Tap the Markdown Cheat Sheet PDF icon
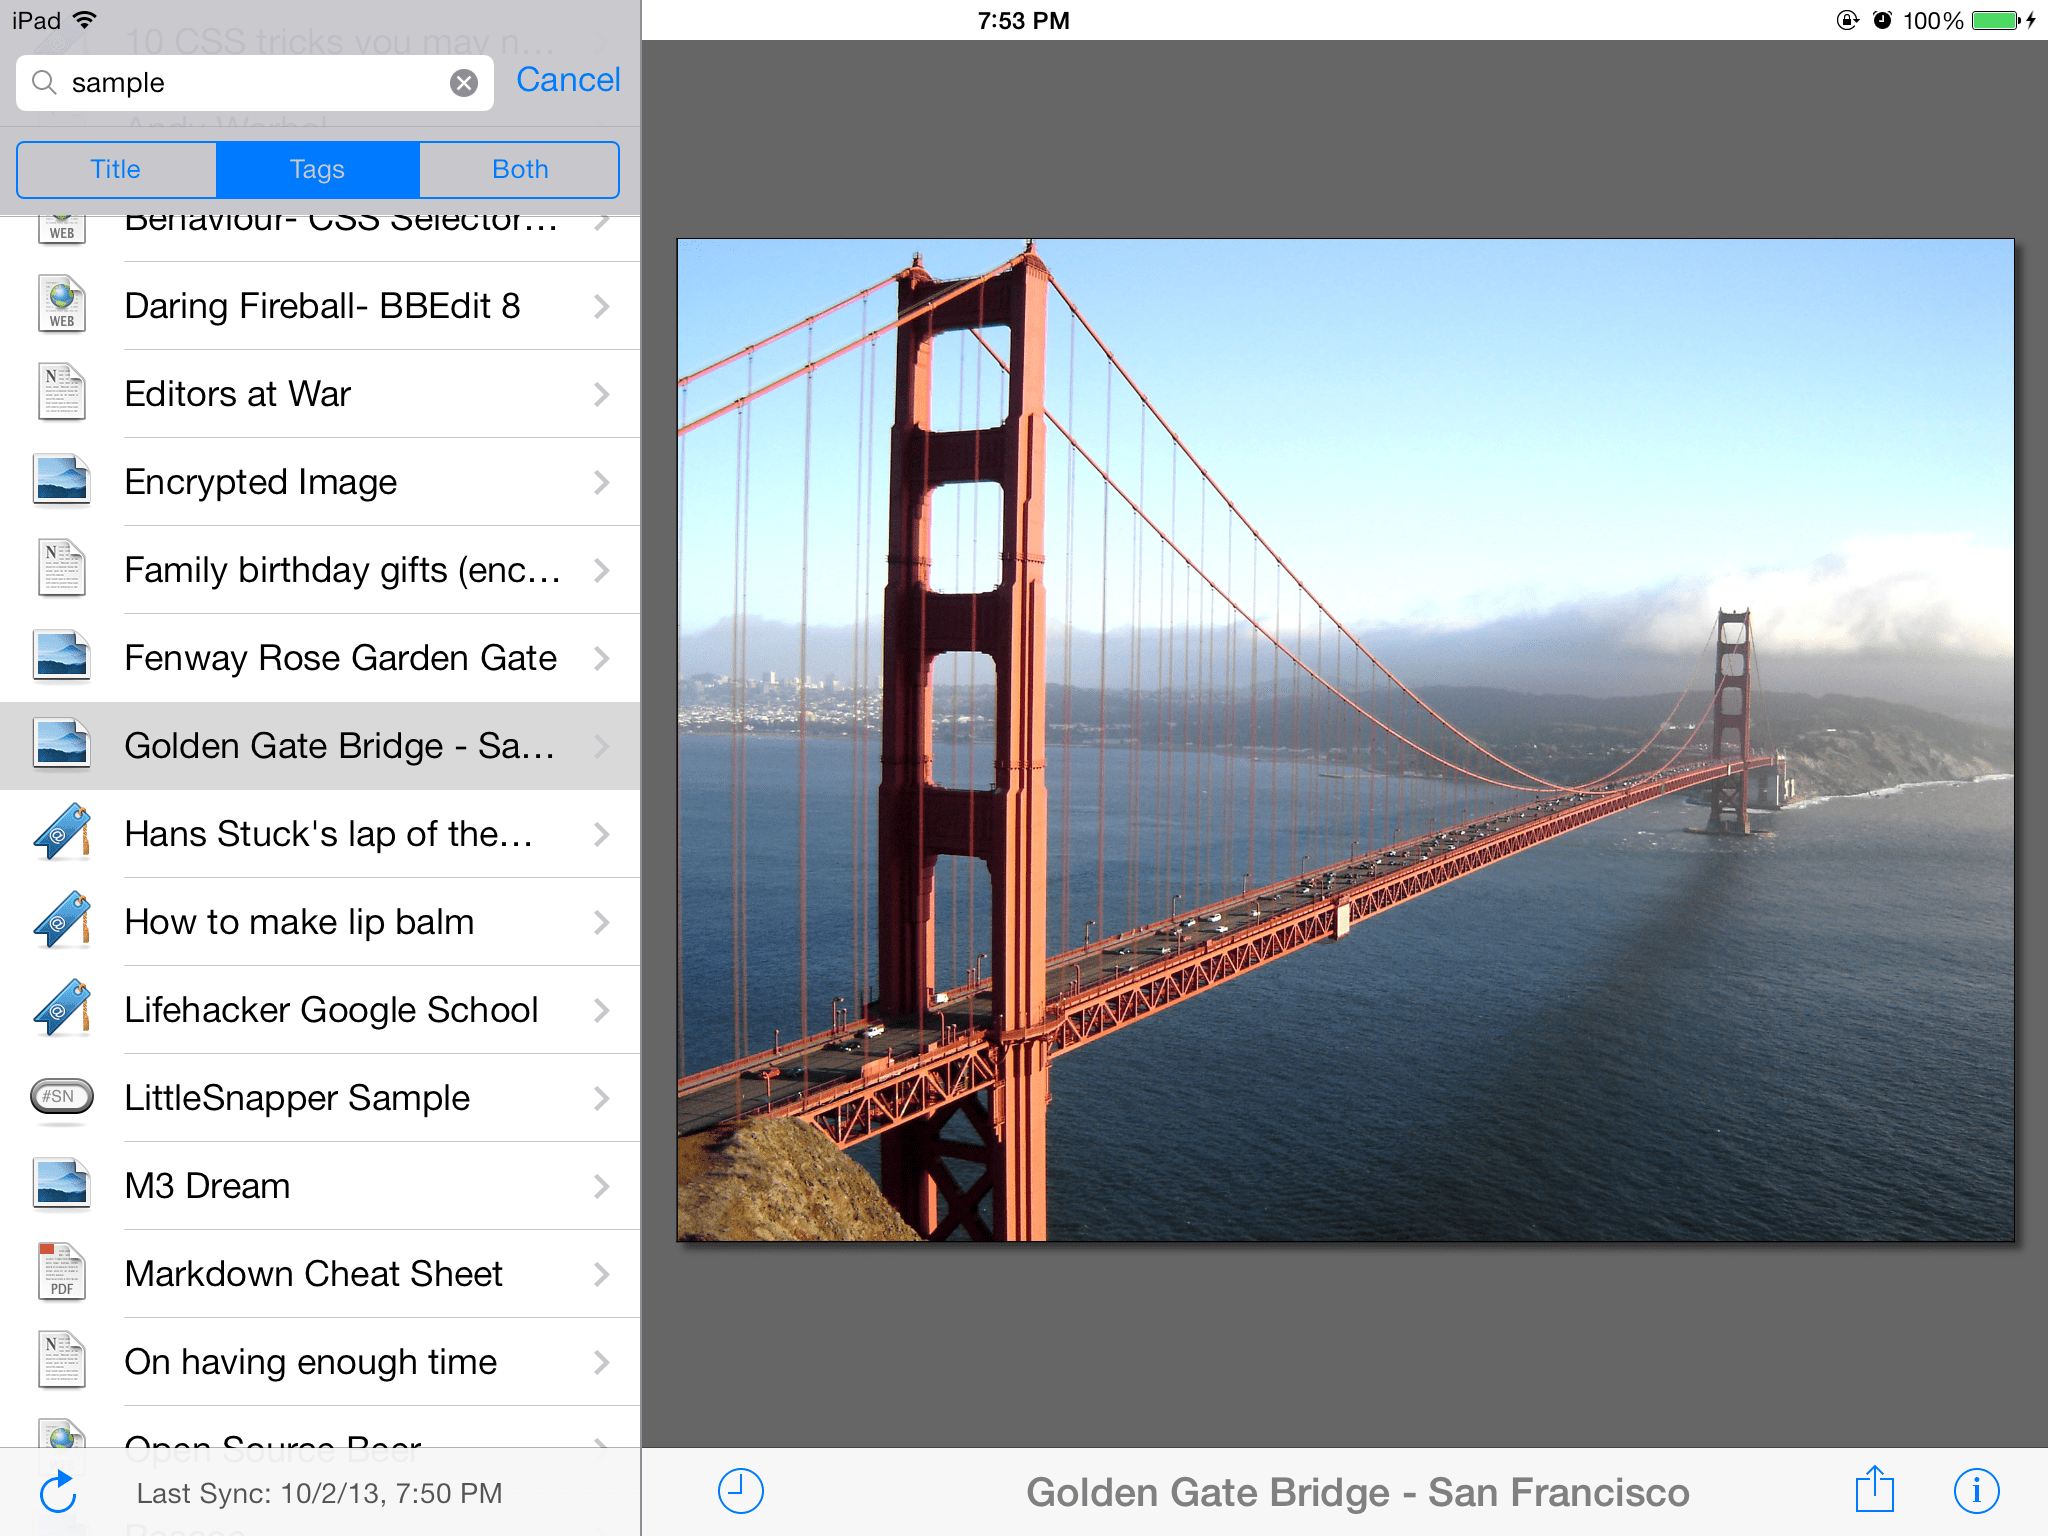 [62, 1273]
